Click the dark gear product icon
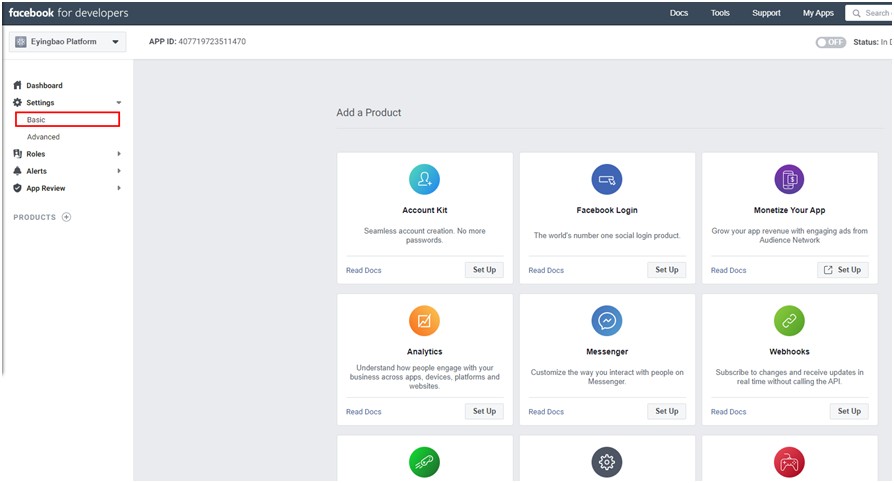Screen dimensions: 894x483 pos(607,462)
